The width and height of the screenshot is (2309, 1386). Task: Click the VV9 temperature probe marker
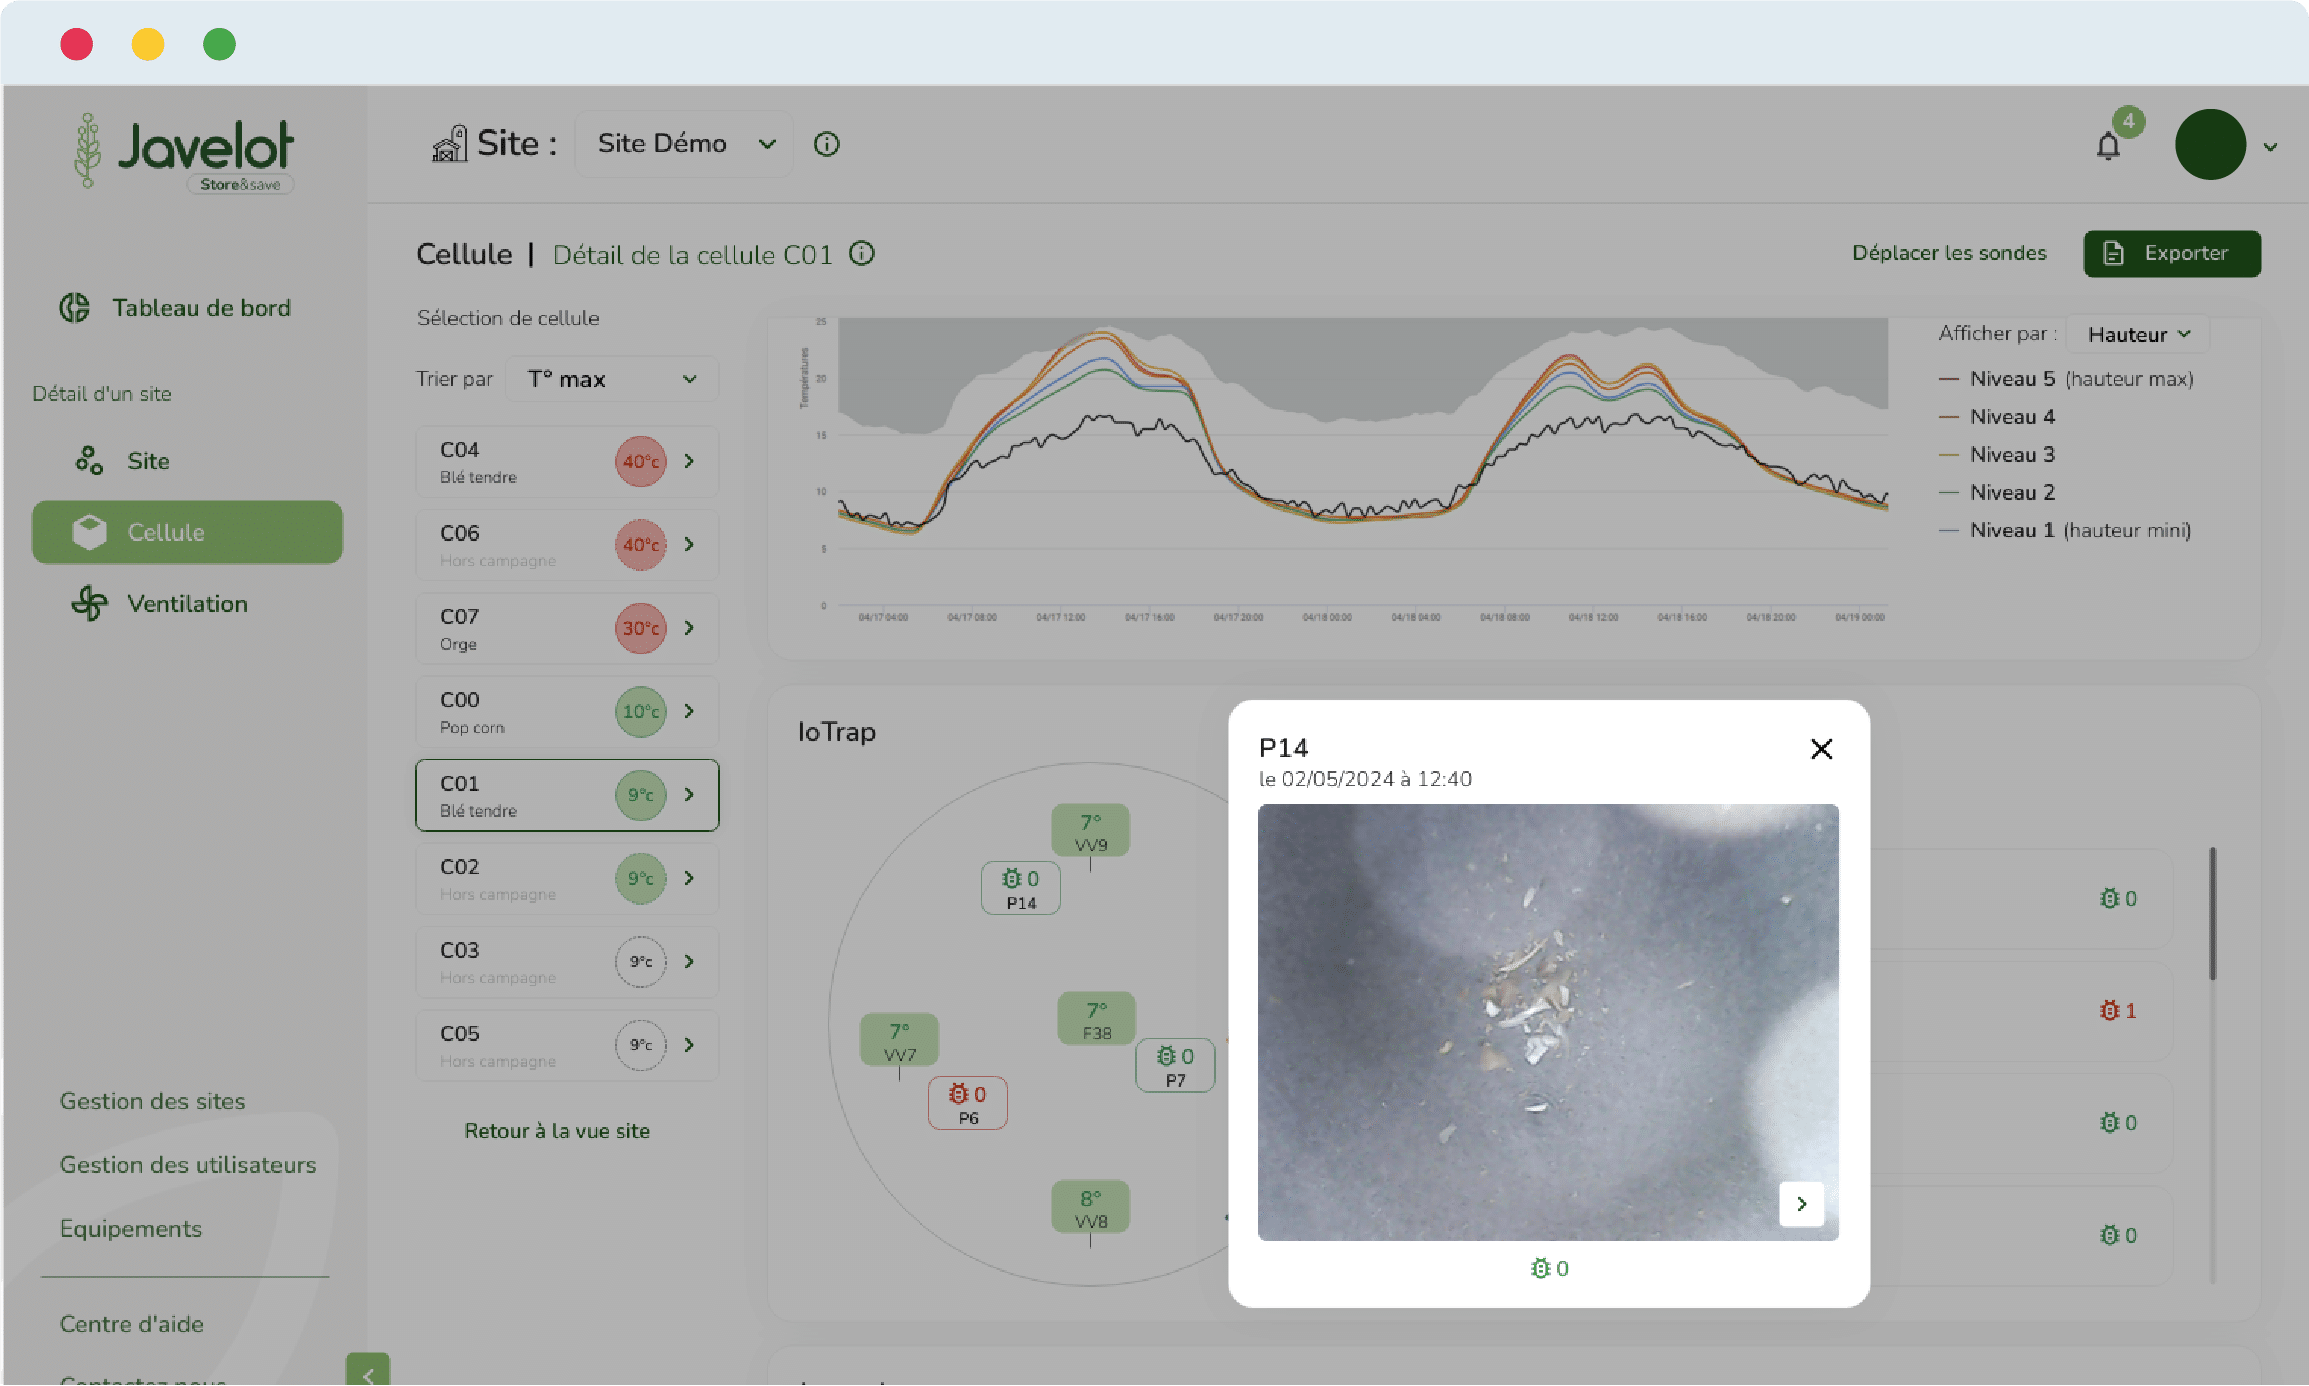1090,831
